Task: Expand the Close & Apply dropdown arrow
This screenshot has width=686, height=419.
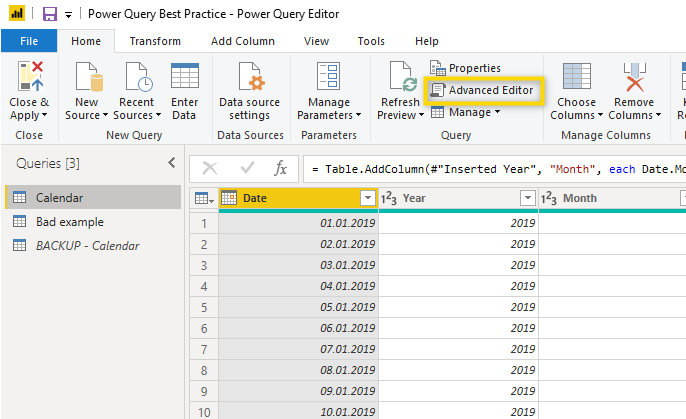Action: click(45, 115)
